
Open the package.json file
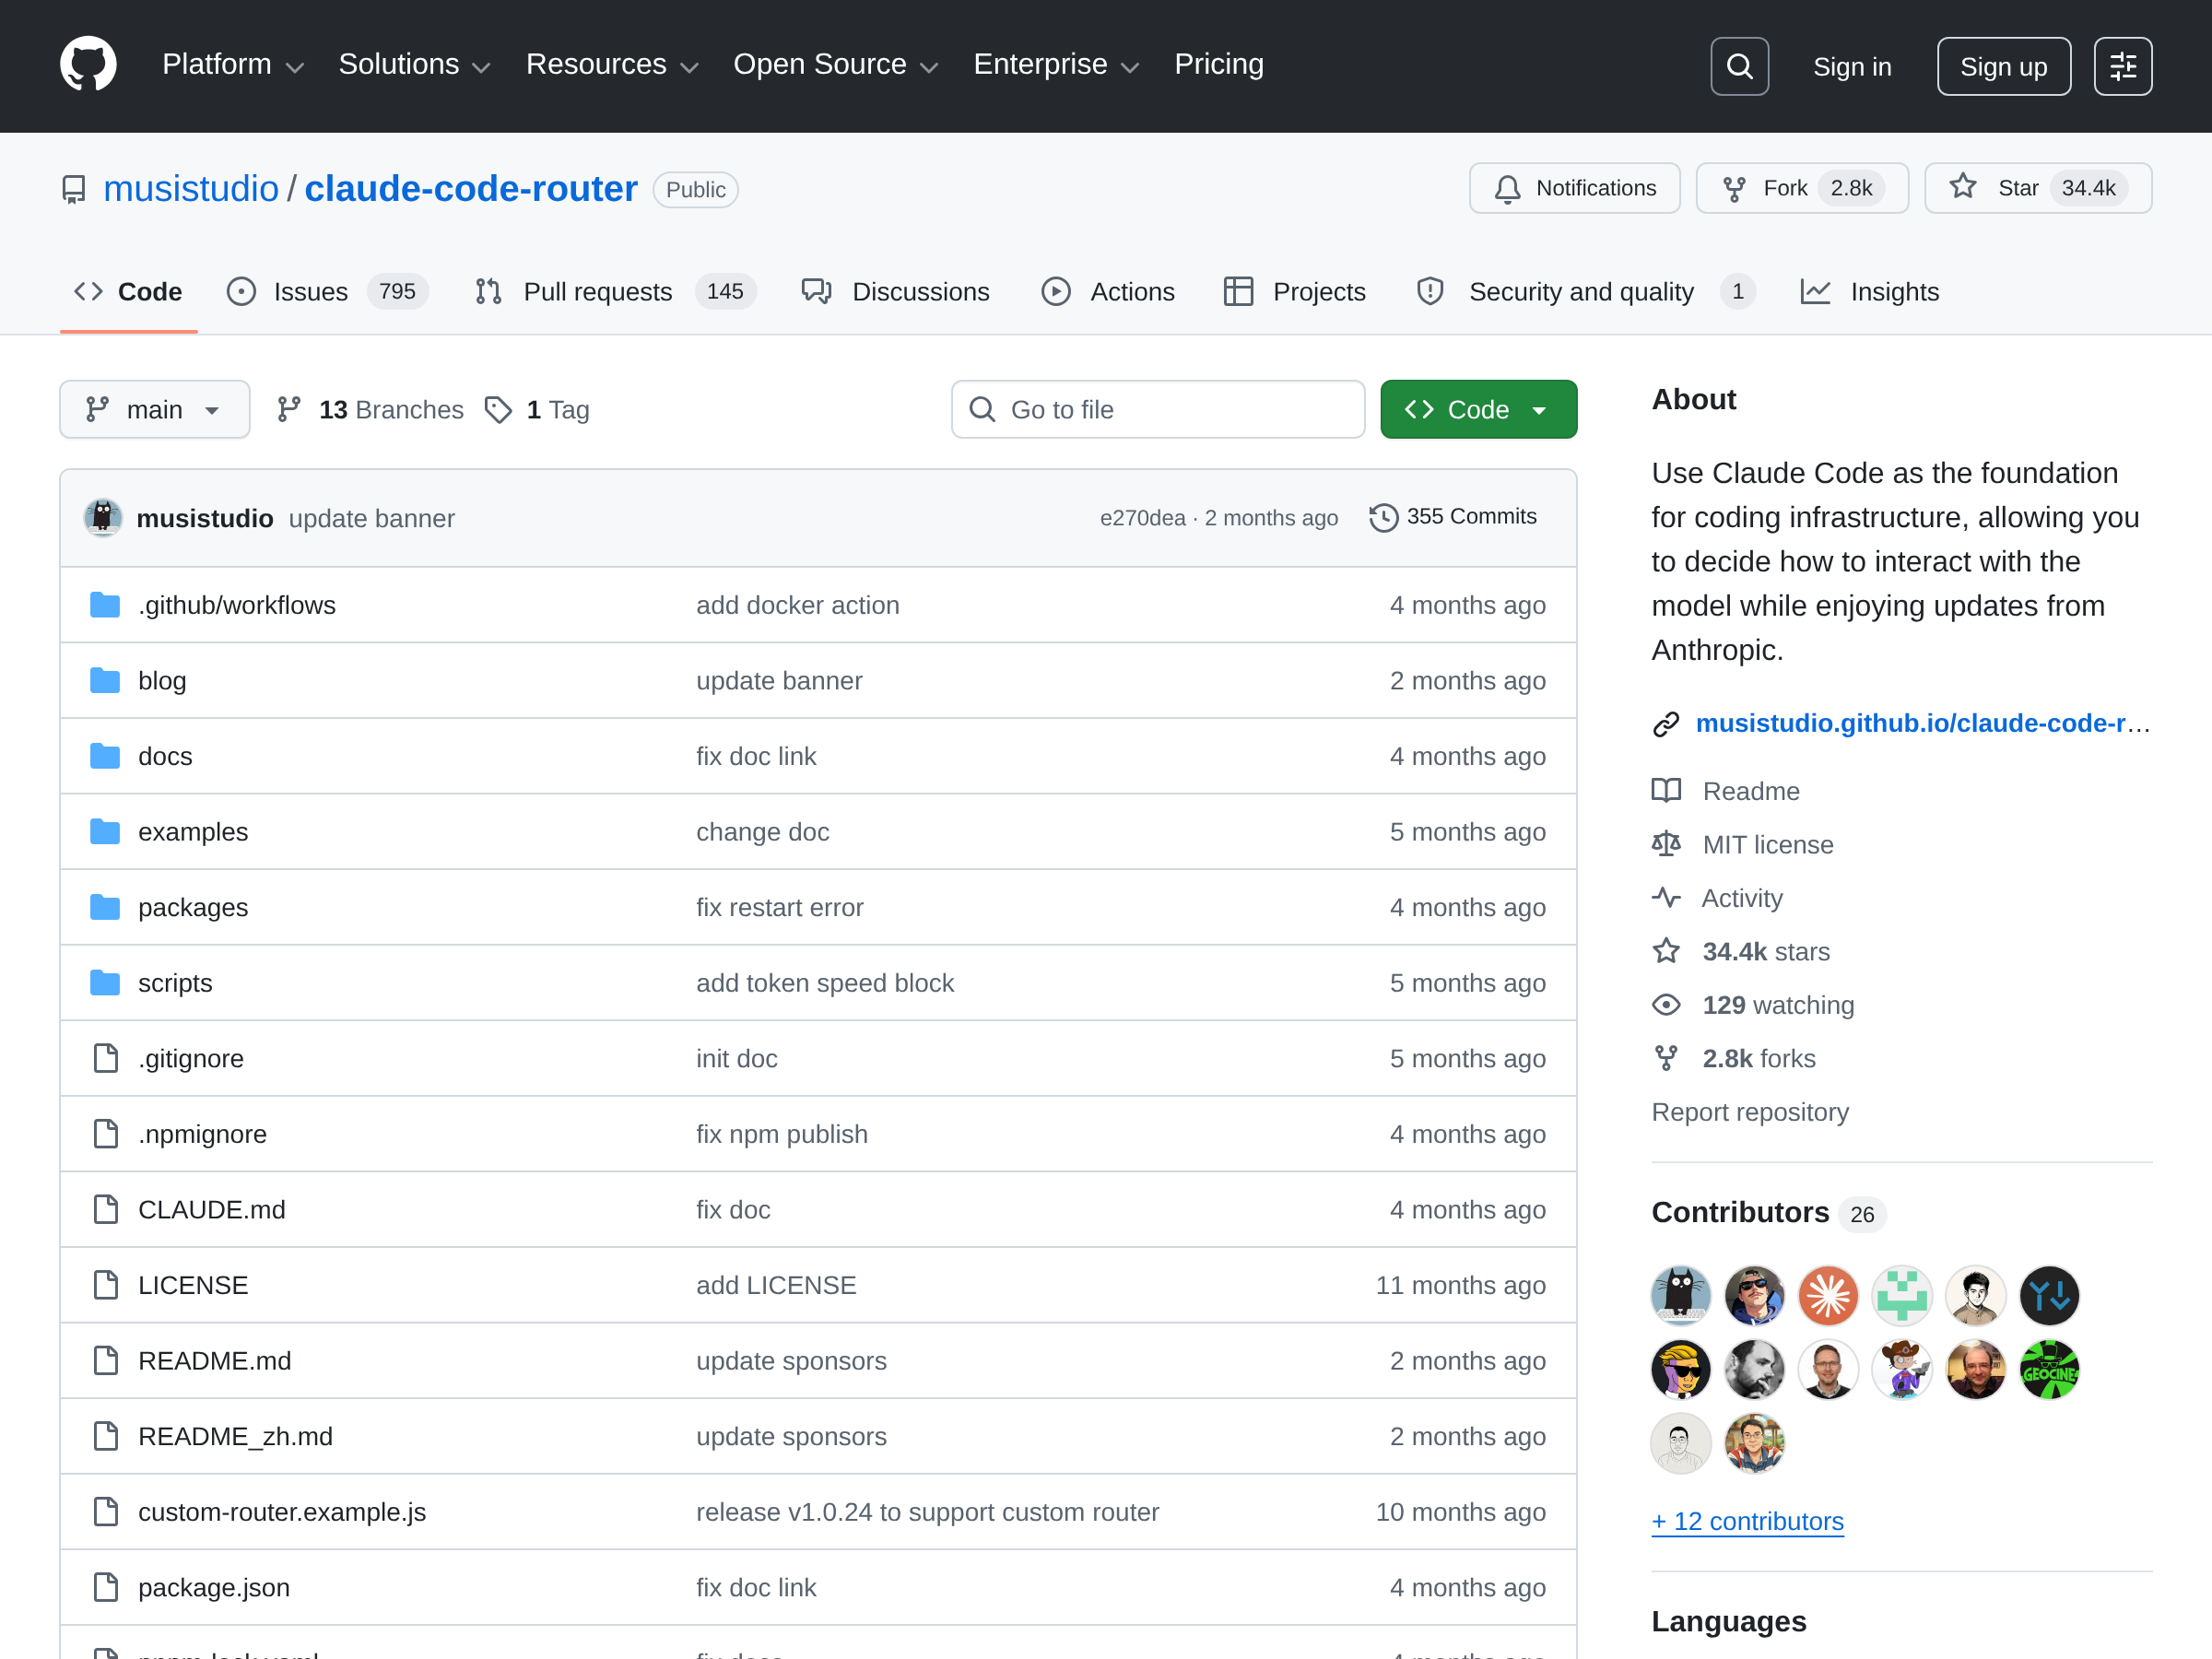click(x=214, y=1588)
